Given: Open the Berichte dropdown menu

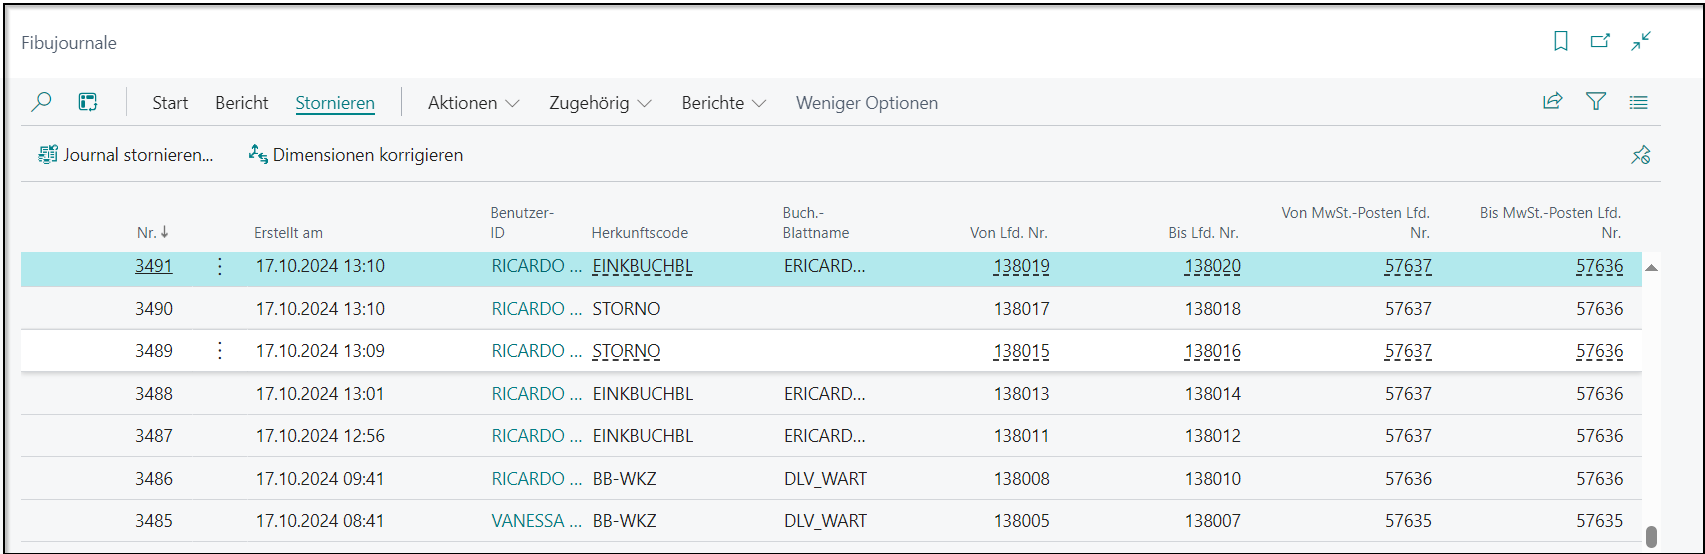Looking at the screenshot, I should pos(723,103).
